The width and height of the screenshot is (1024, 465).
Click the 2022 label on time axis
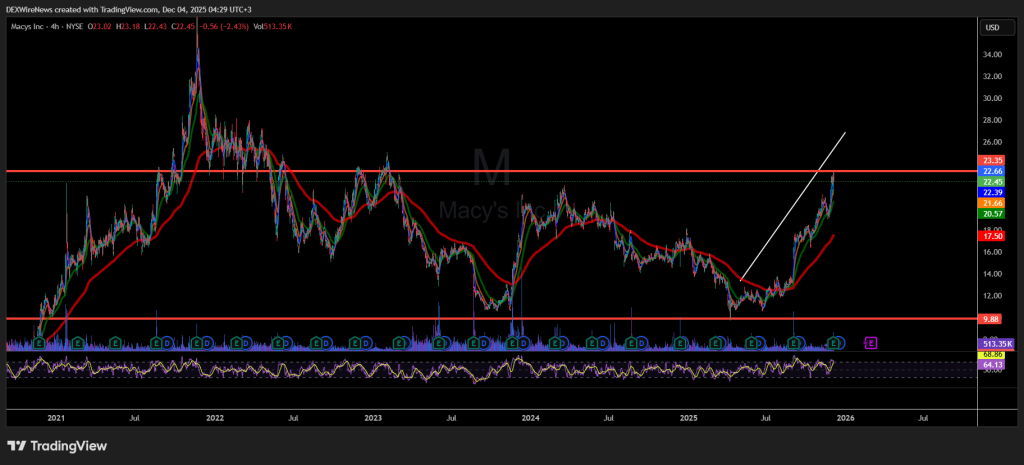[x=215, y=417]
